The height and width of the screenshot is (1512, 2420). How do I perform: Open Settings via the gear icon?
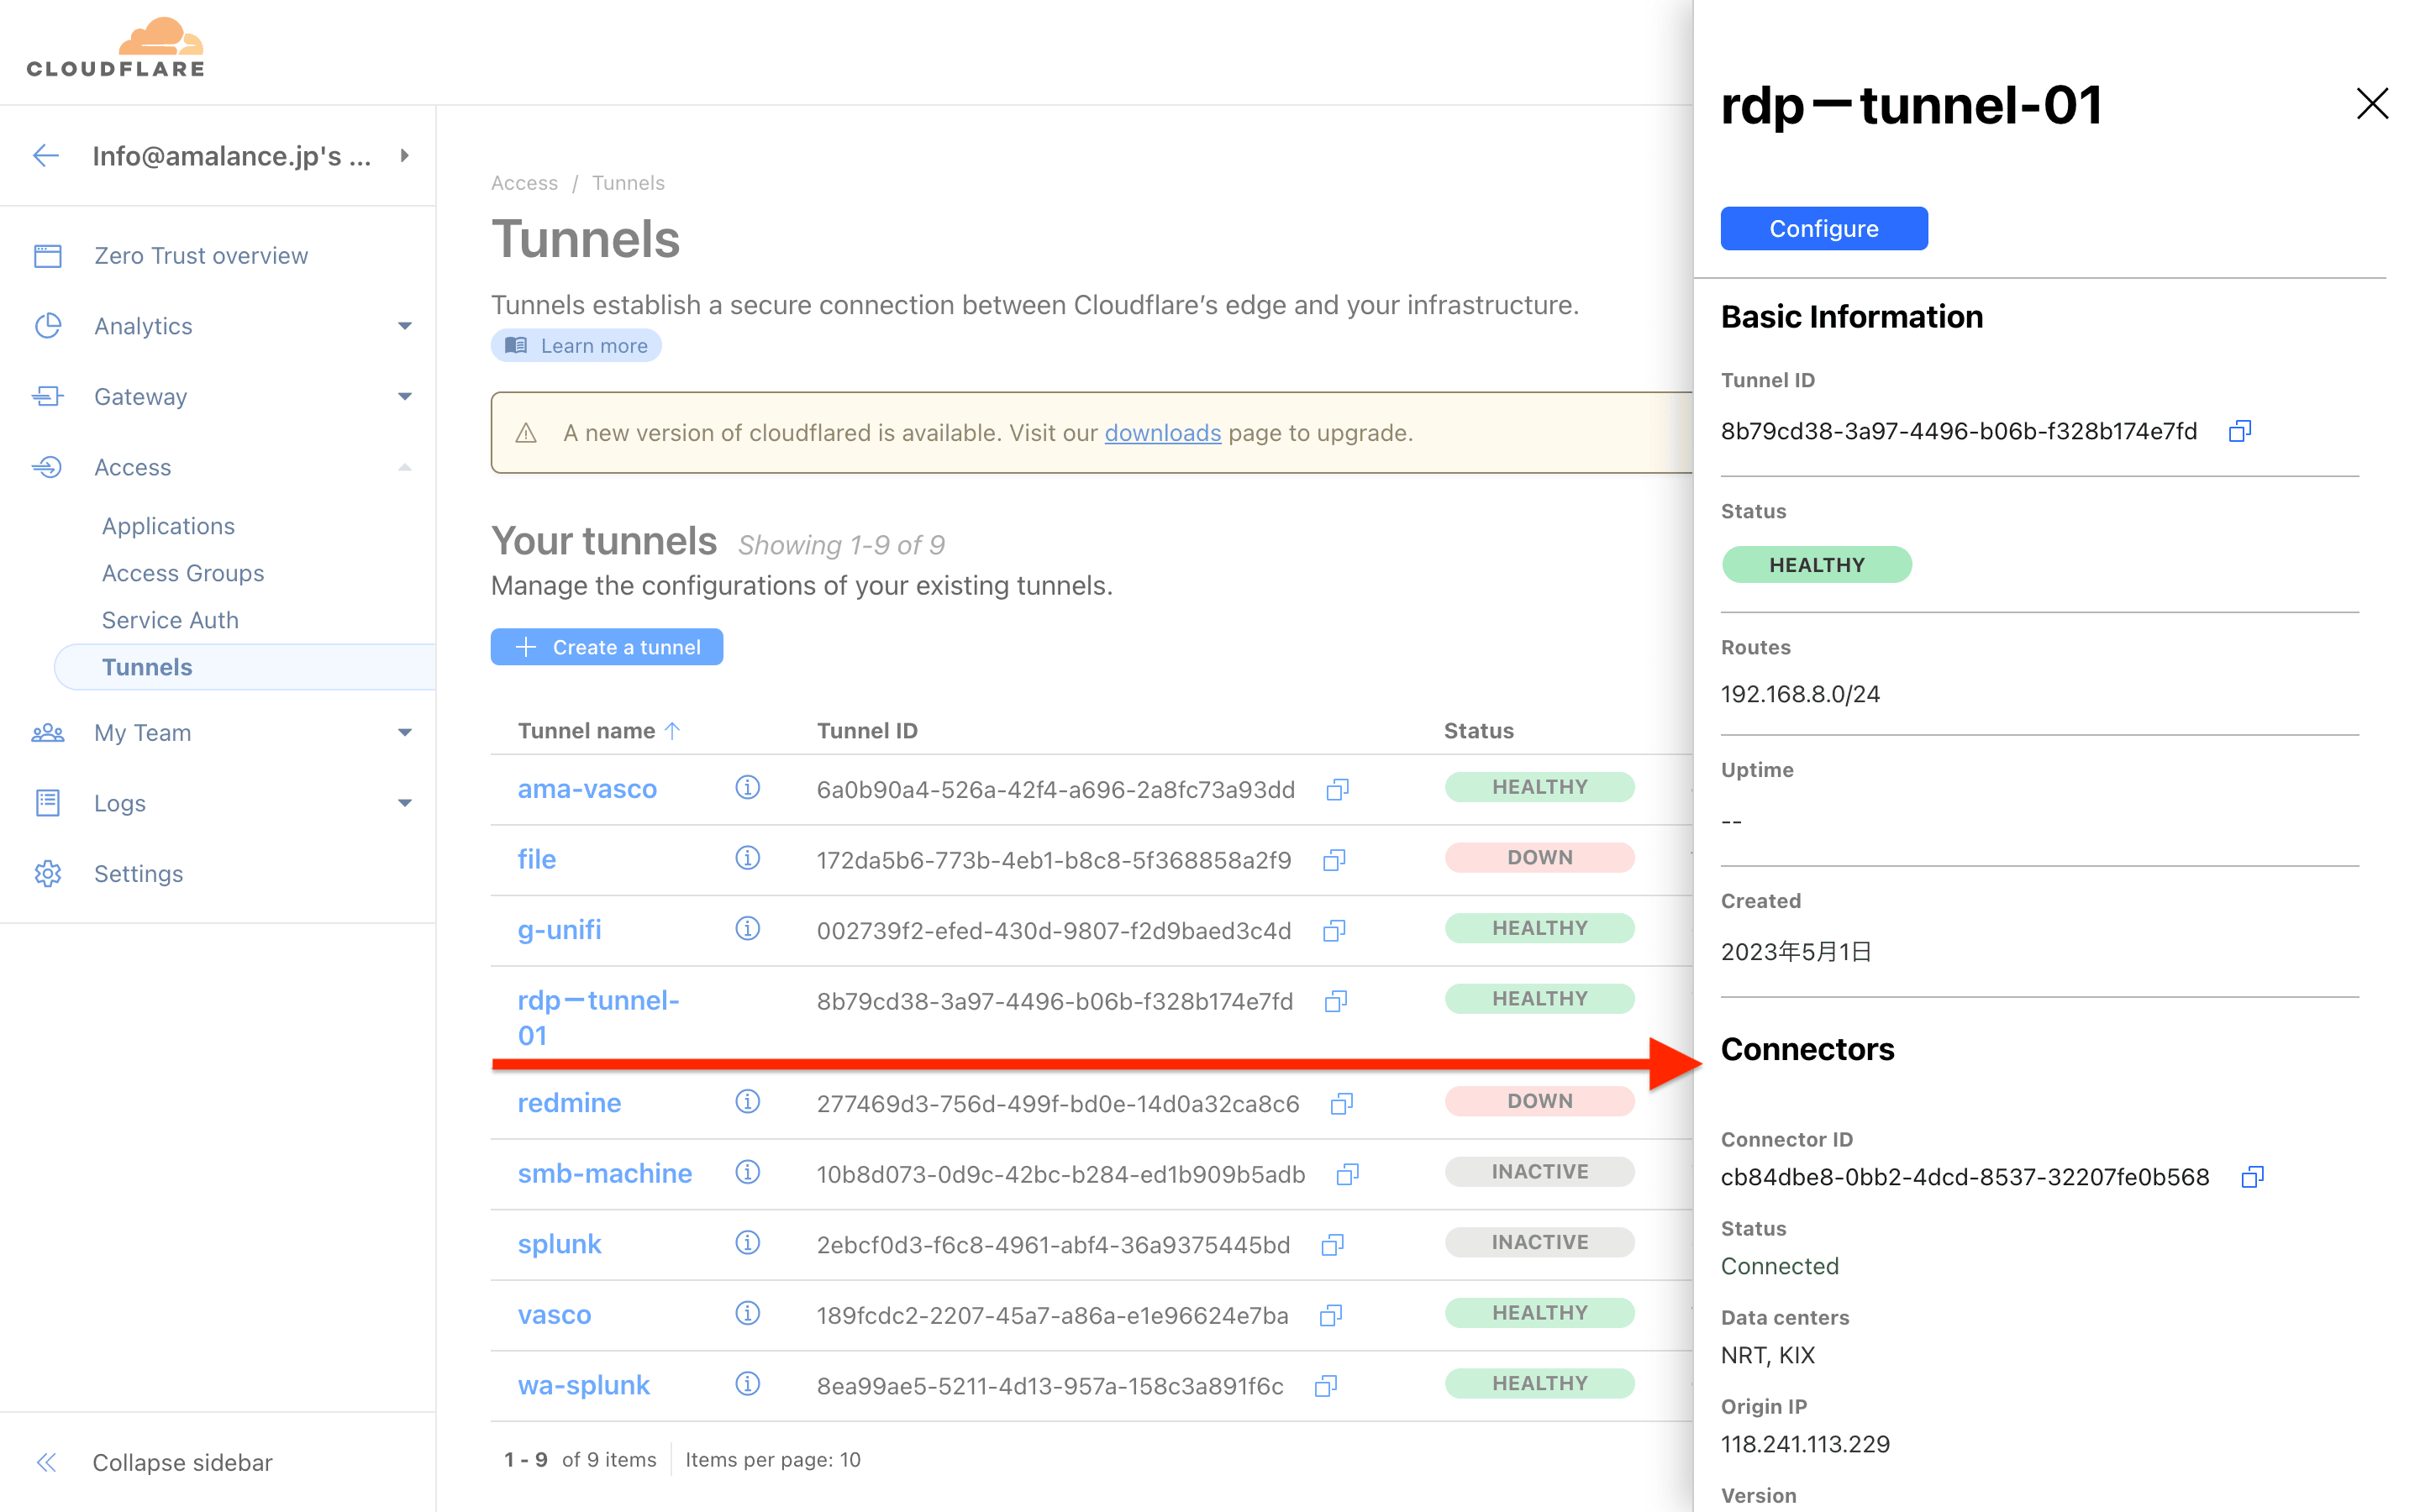(48, 874)
